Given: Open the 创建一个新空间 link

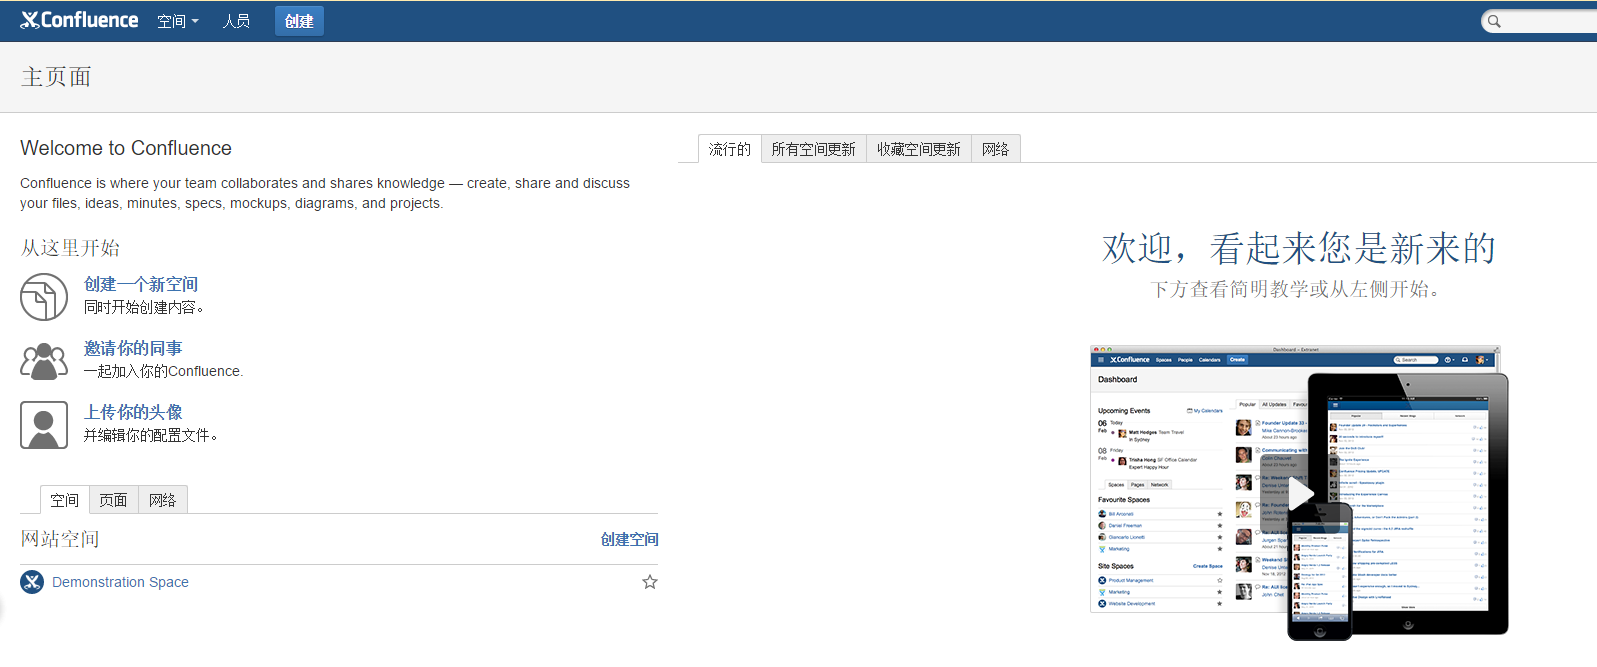Looking at the screenshot, I should (141, 284).
